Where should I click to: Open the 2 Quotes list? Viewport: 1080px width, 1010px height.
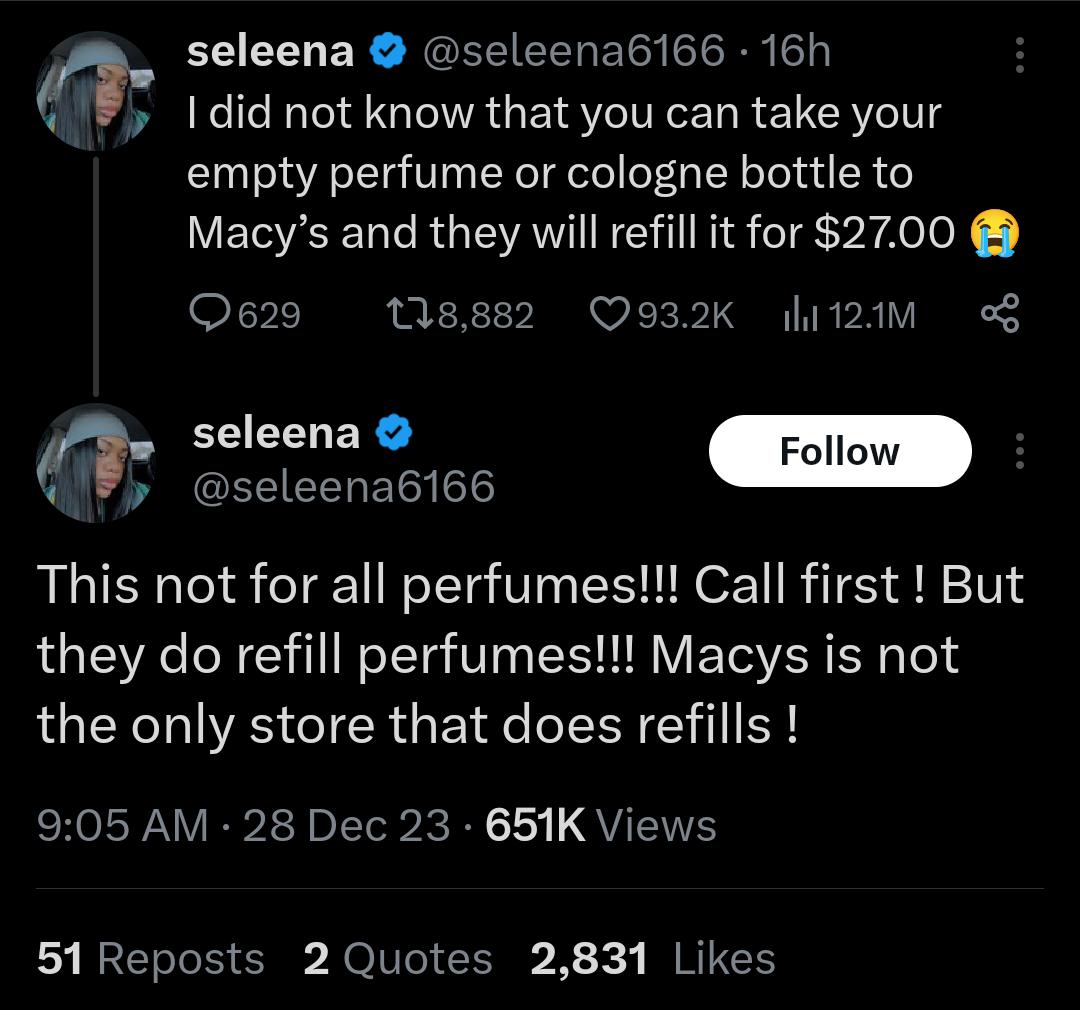[x=397, y=957]
